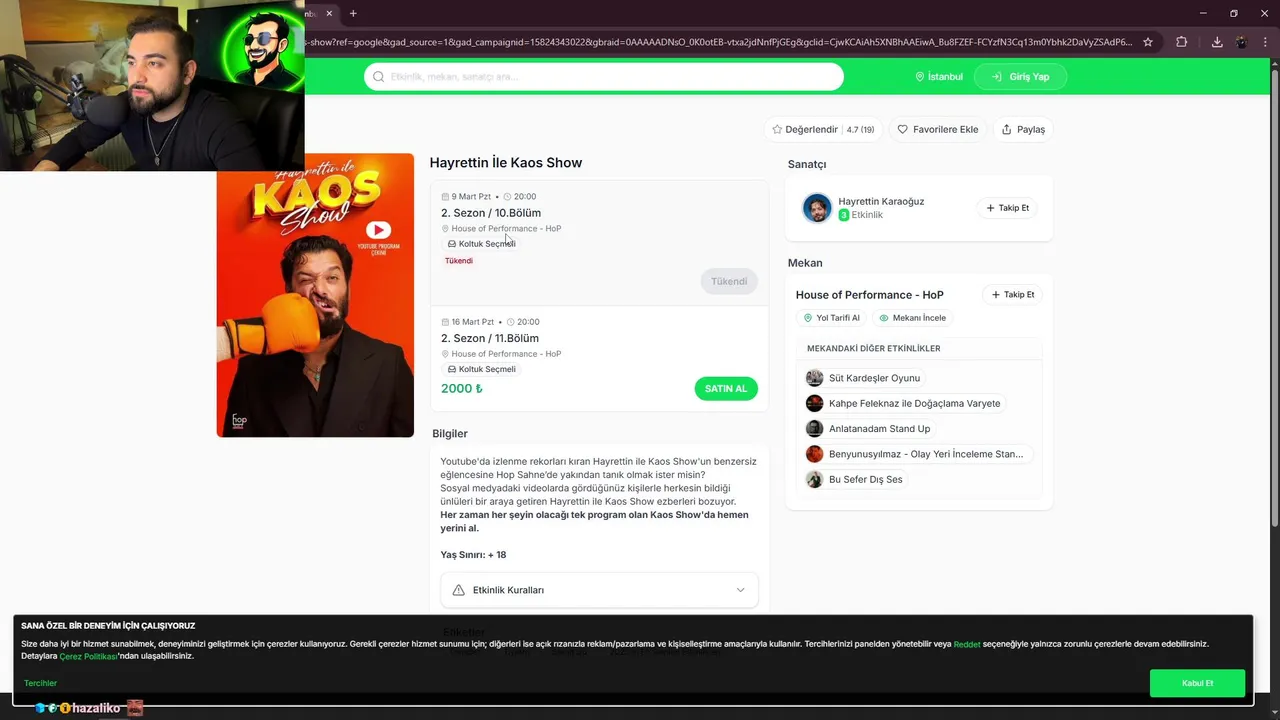Open cookie Tercihler settings
Viewport: 1280px width, 720px height.
[x=41, y=683]
